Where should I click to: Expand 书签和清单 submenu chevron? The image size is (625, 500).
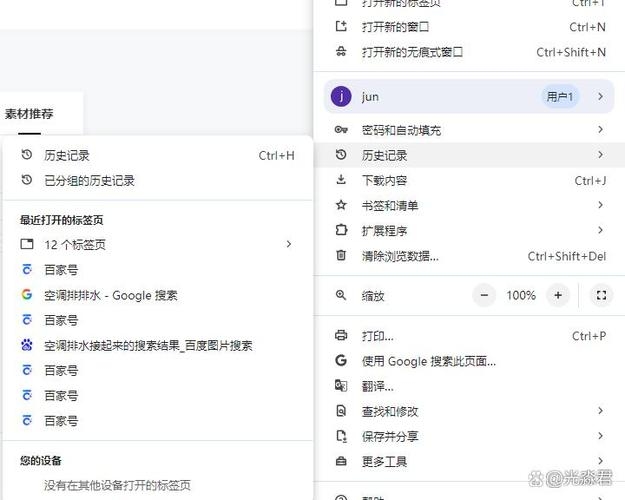point(600,205)
